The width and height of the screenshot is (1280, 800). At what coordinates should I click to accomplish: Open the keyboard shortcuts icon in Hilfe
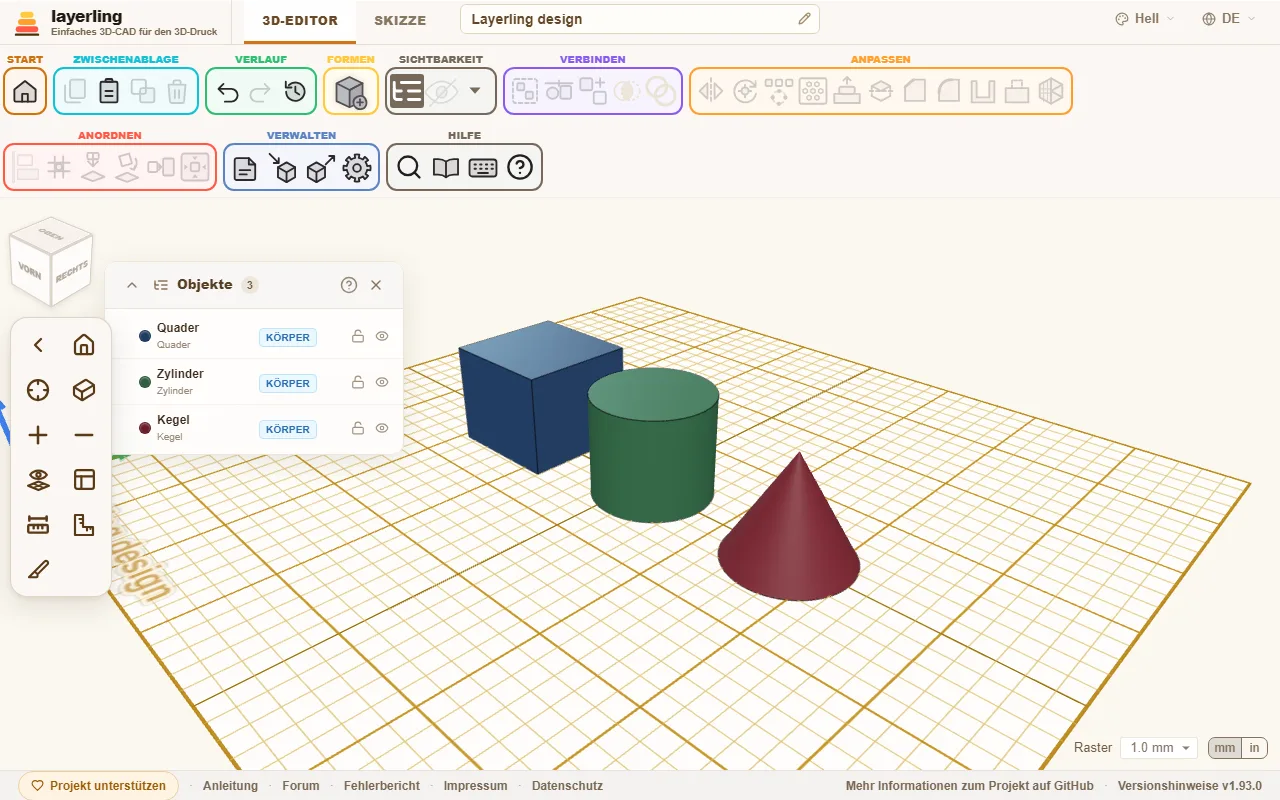click(x=483, y=168)
